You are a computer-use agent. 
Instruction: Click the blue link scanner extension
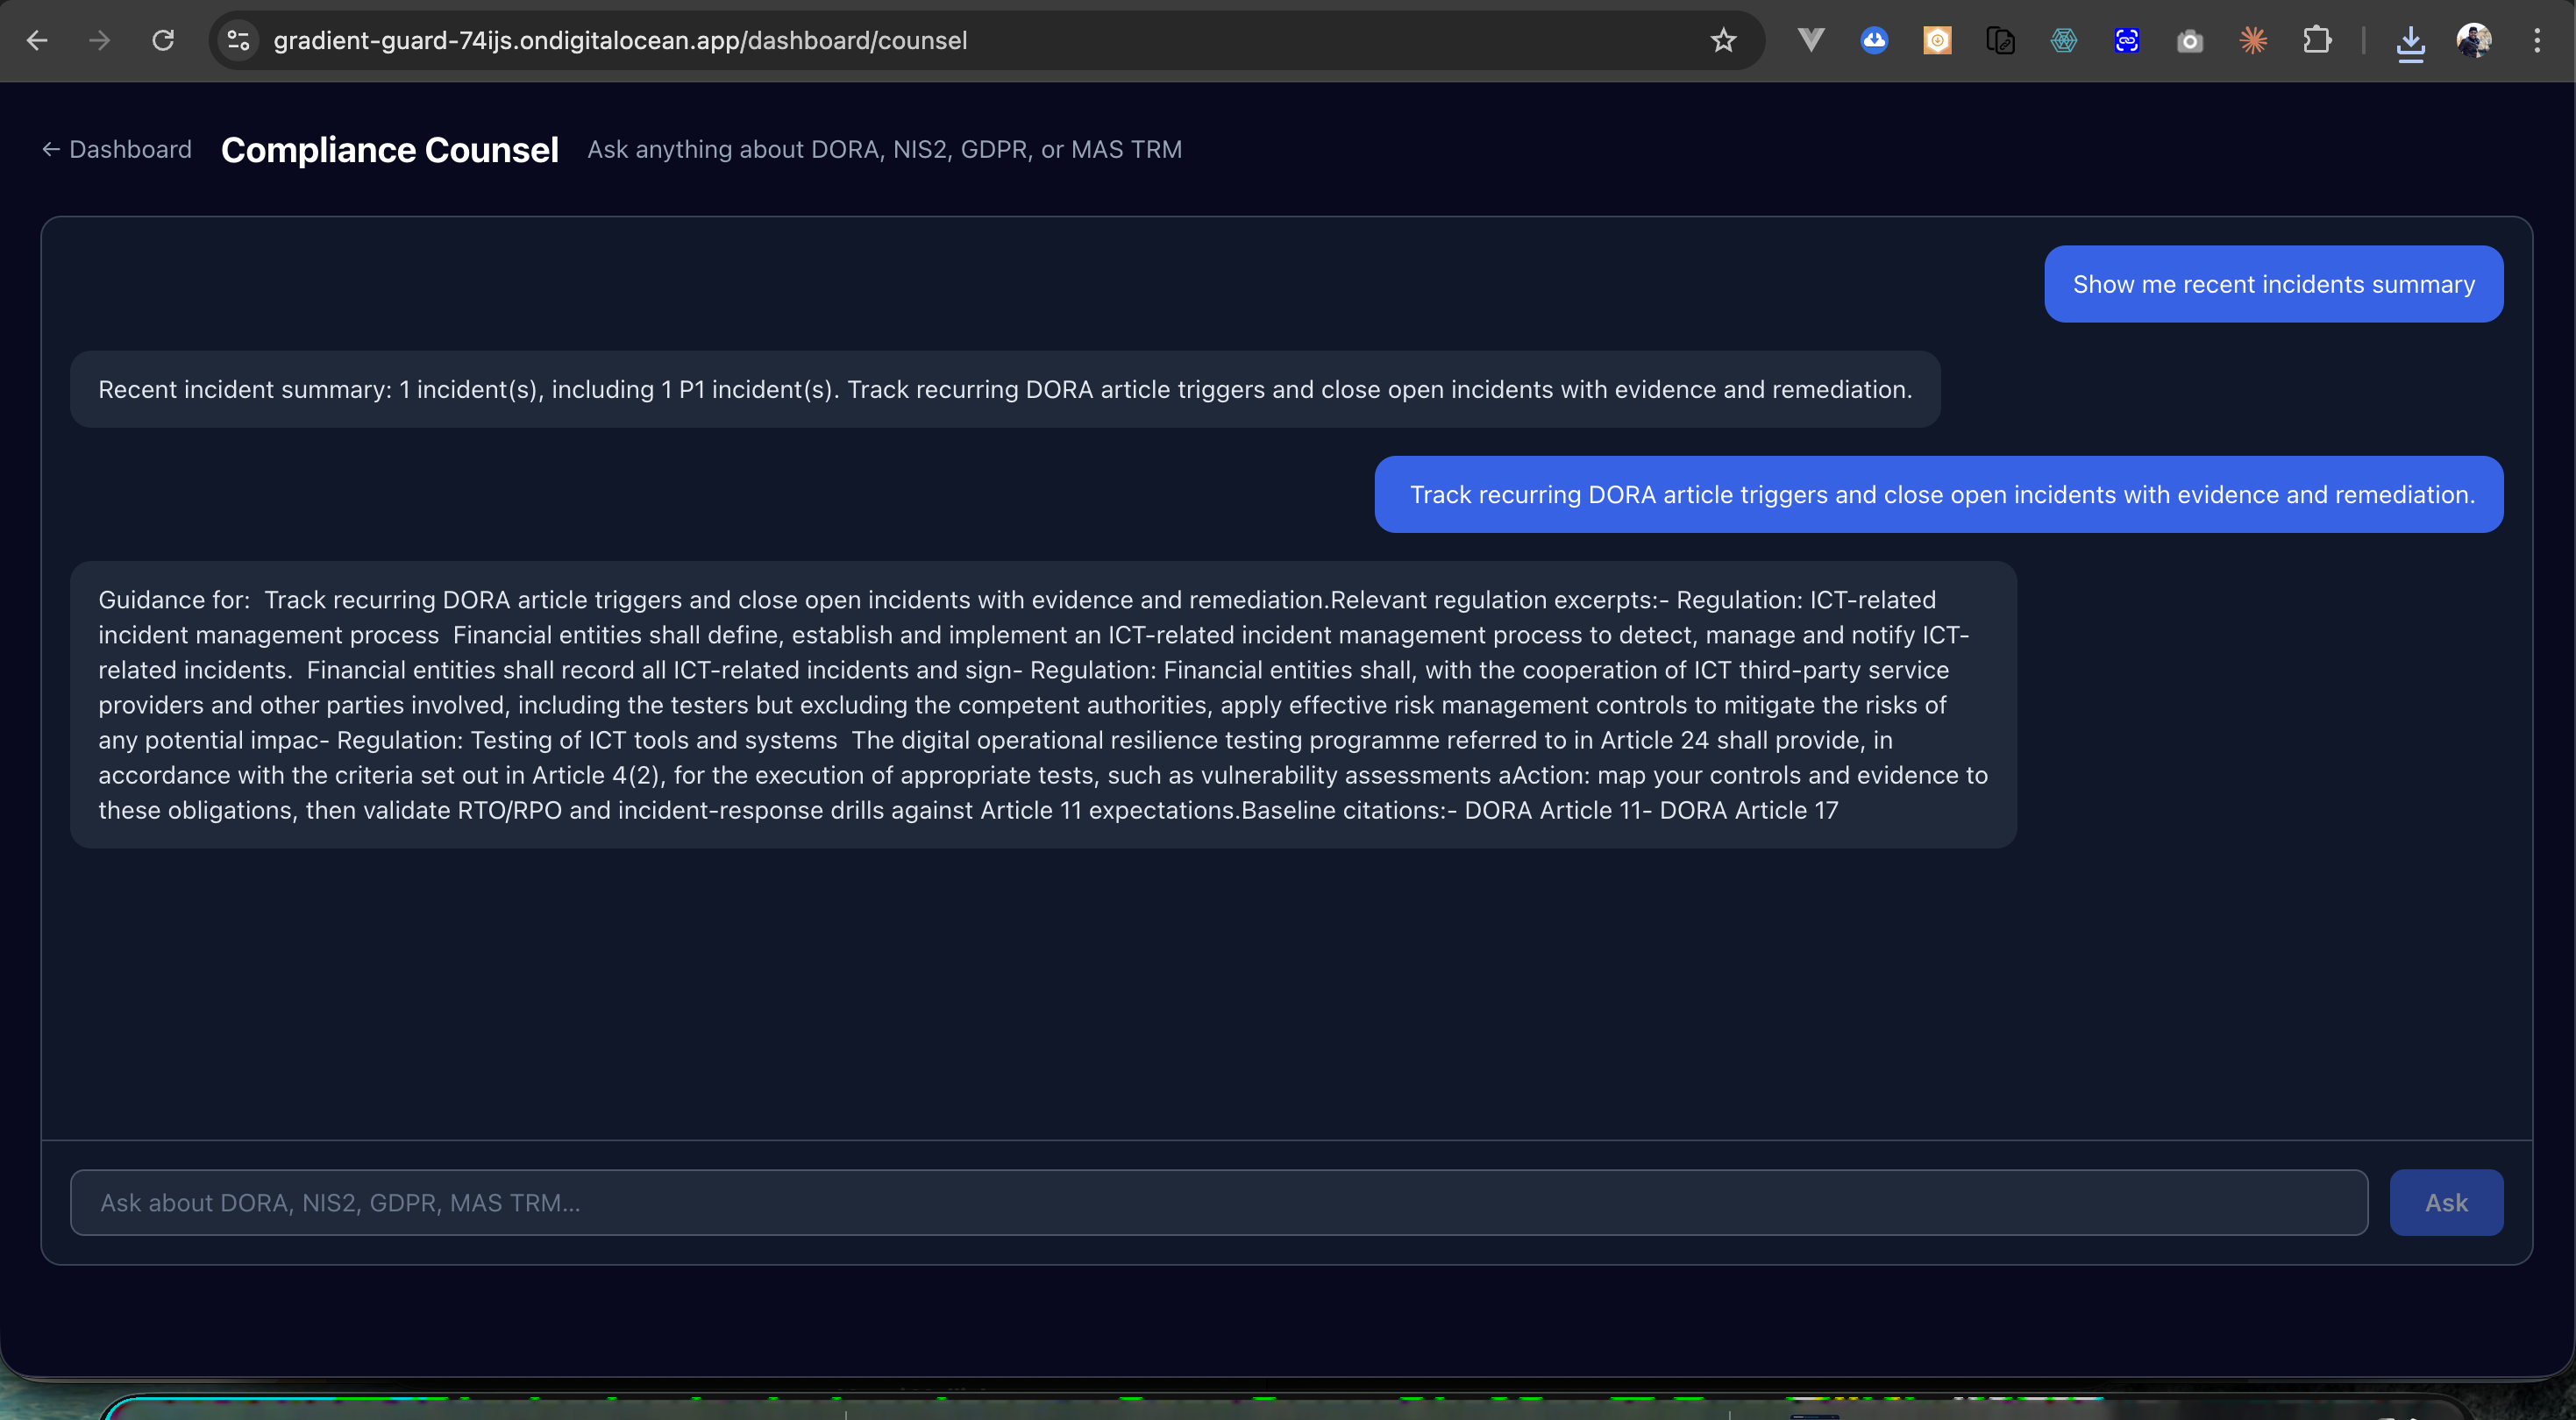[2127, 40]
